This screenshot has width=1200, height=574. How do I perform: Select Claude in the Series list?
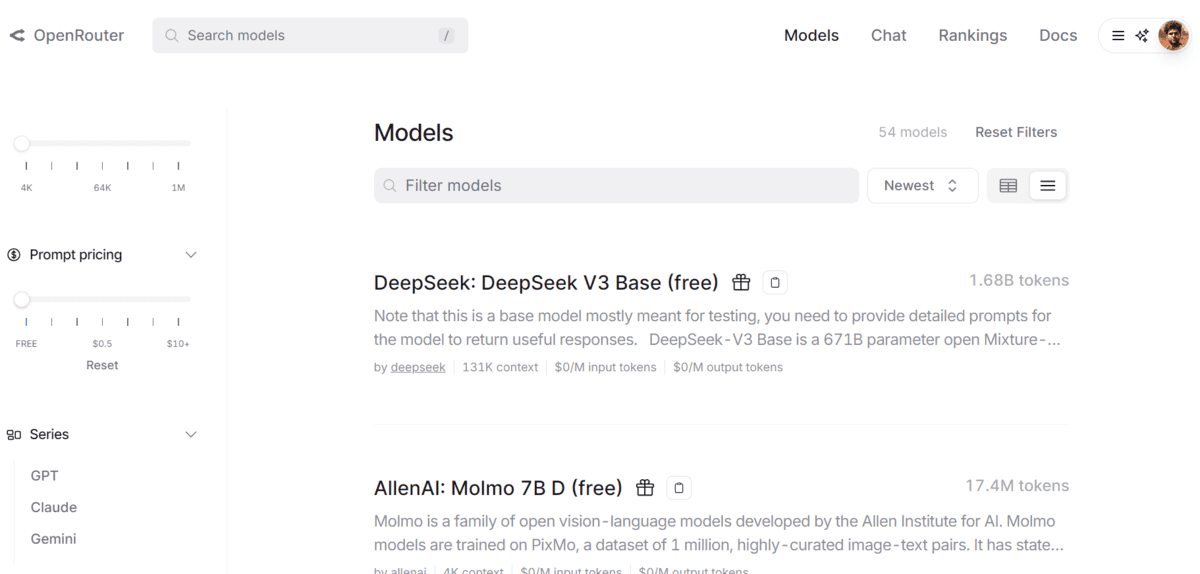pos(54,507)
